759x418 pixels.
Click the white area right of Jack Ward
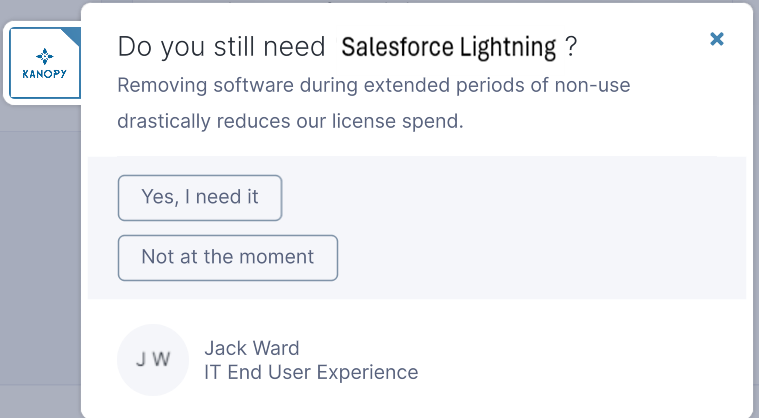point(580,360)
